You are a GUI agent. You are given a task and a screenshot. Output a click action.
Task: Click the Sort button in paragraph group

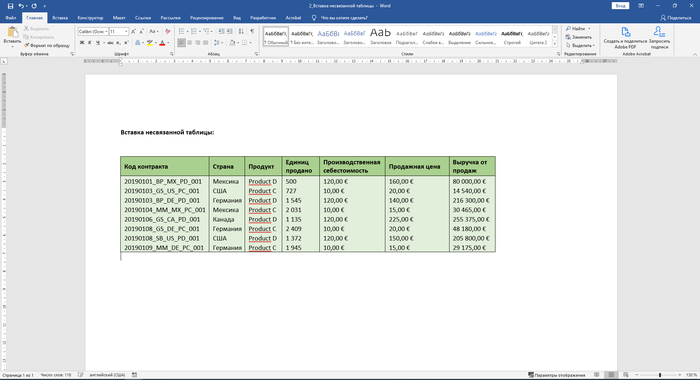coord(241,31)
